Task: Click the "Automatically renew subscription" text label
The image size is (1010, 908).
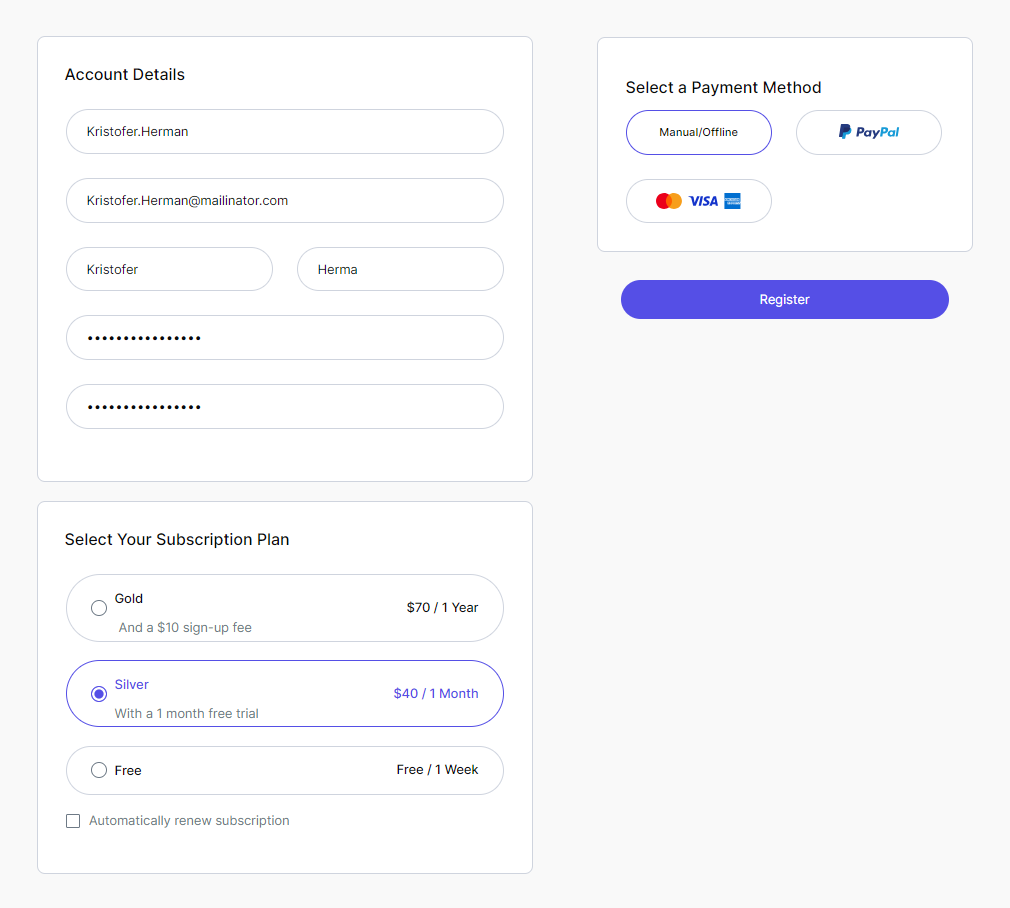Action: click(189, 821)
